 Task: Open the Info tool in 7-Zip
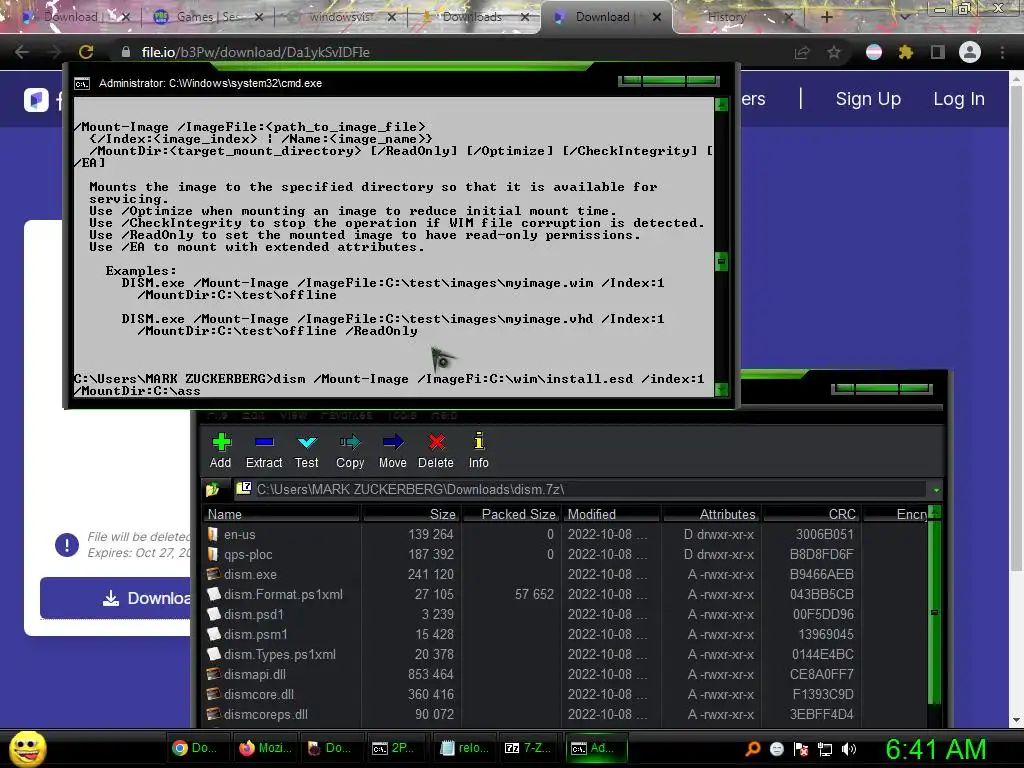point(479,451)
